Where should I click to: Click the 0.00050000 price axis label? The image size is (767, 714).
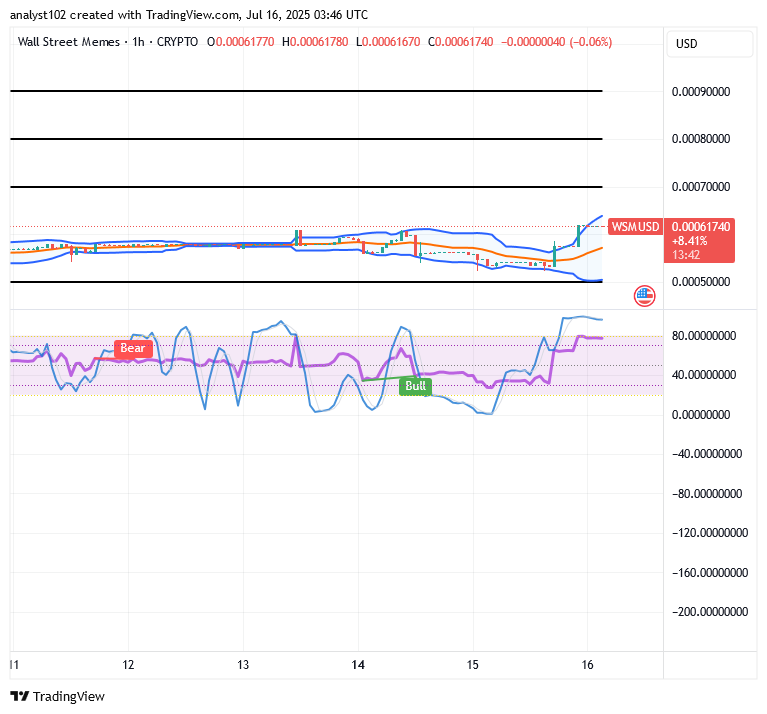(x=700, y=282)
